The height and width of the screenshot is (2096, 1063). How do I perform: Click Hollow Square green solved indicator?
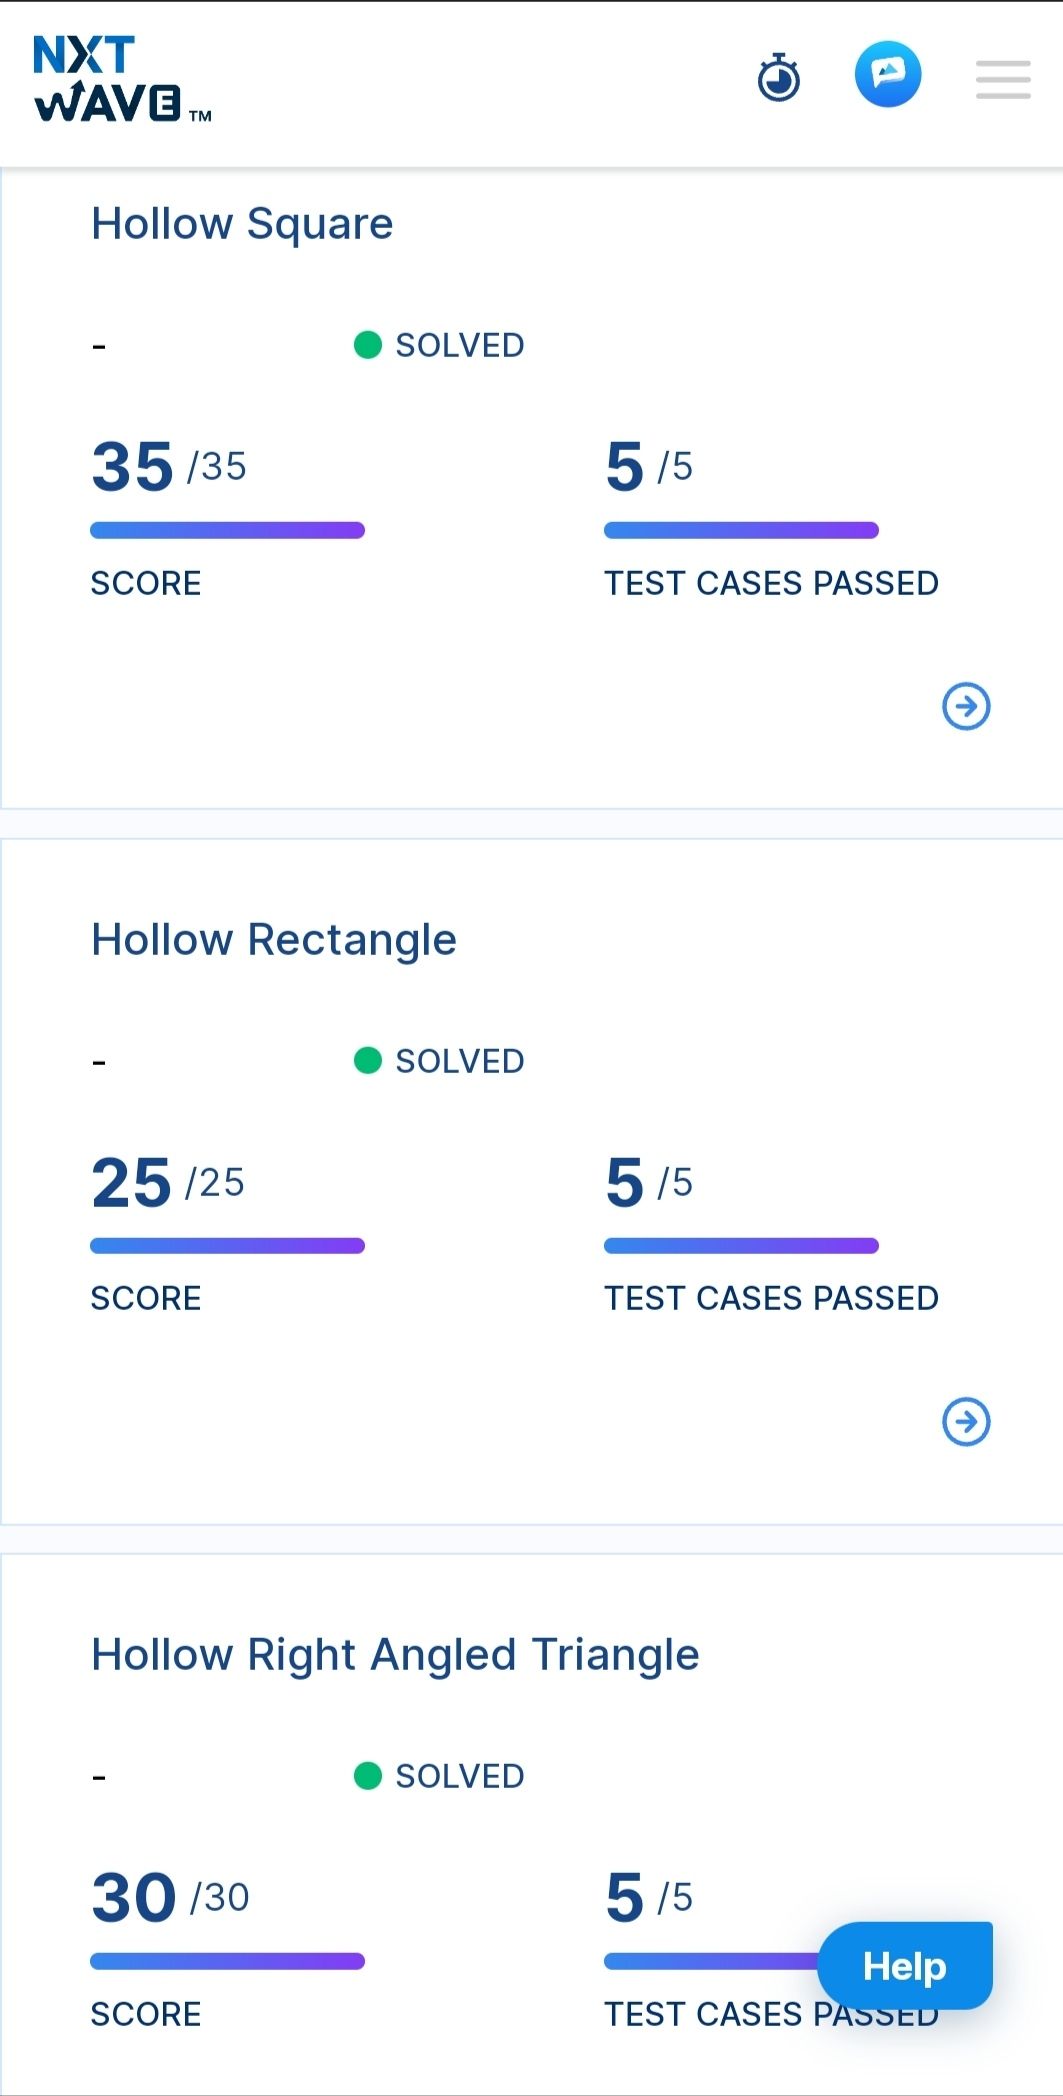[x=368, y=345]
